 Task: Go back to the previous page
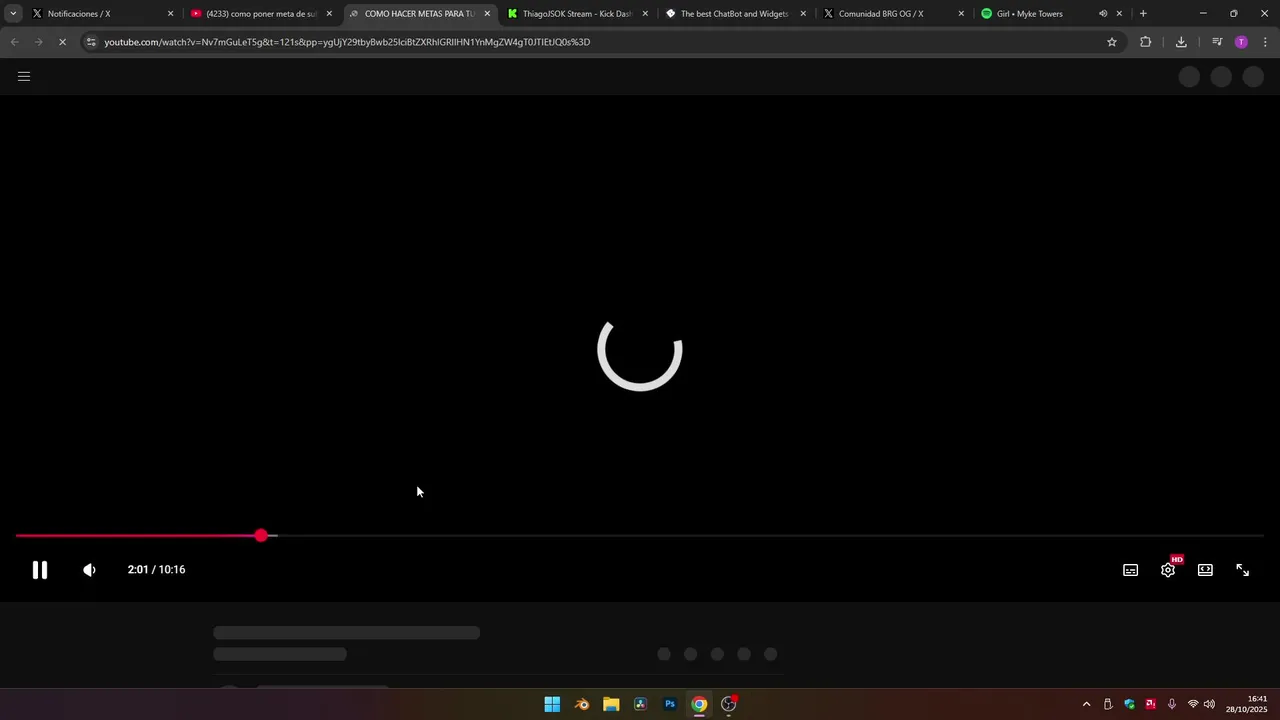(14, 42)
